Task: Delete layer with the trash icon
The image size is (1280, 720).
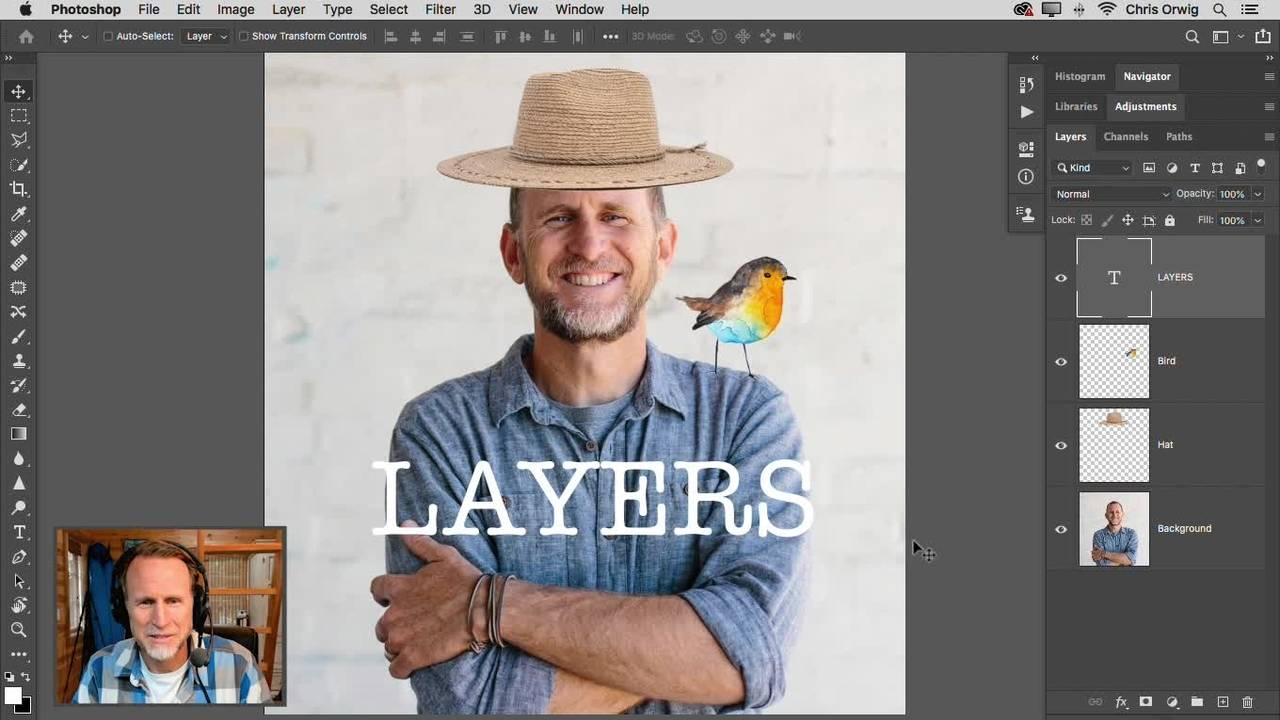Action: pyautogui.click(x=1247, y=703)
